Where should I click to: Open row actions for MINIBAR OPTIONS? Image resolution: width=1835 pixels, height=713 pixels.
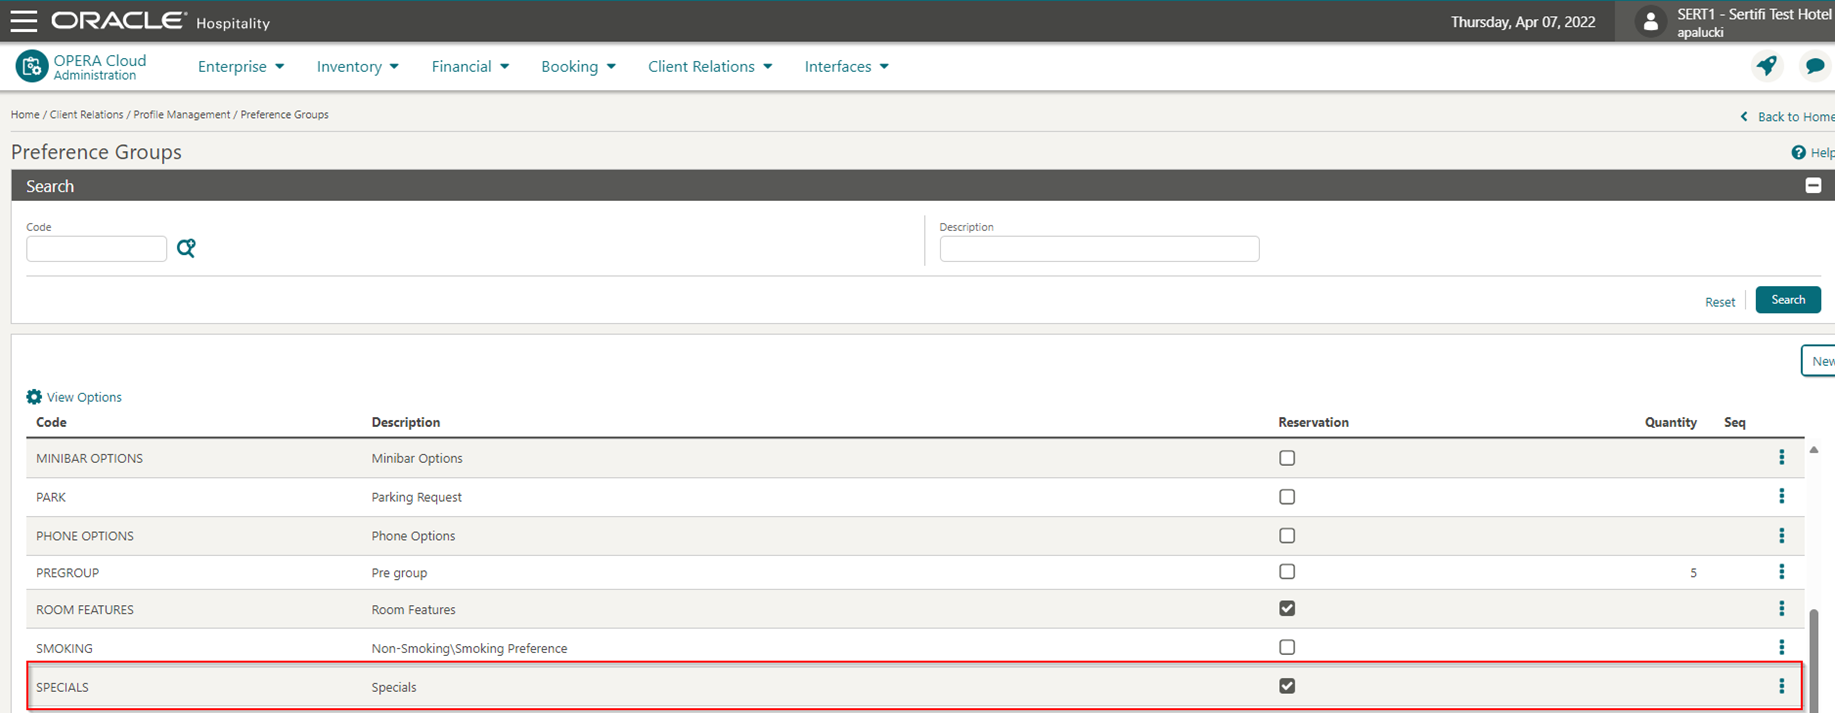[1781, 457]
